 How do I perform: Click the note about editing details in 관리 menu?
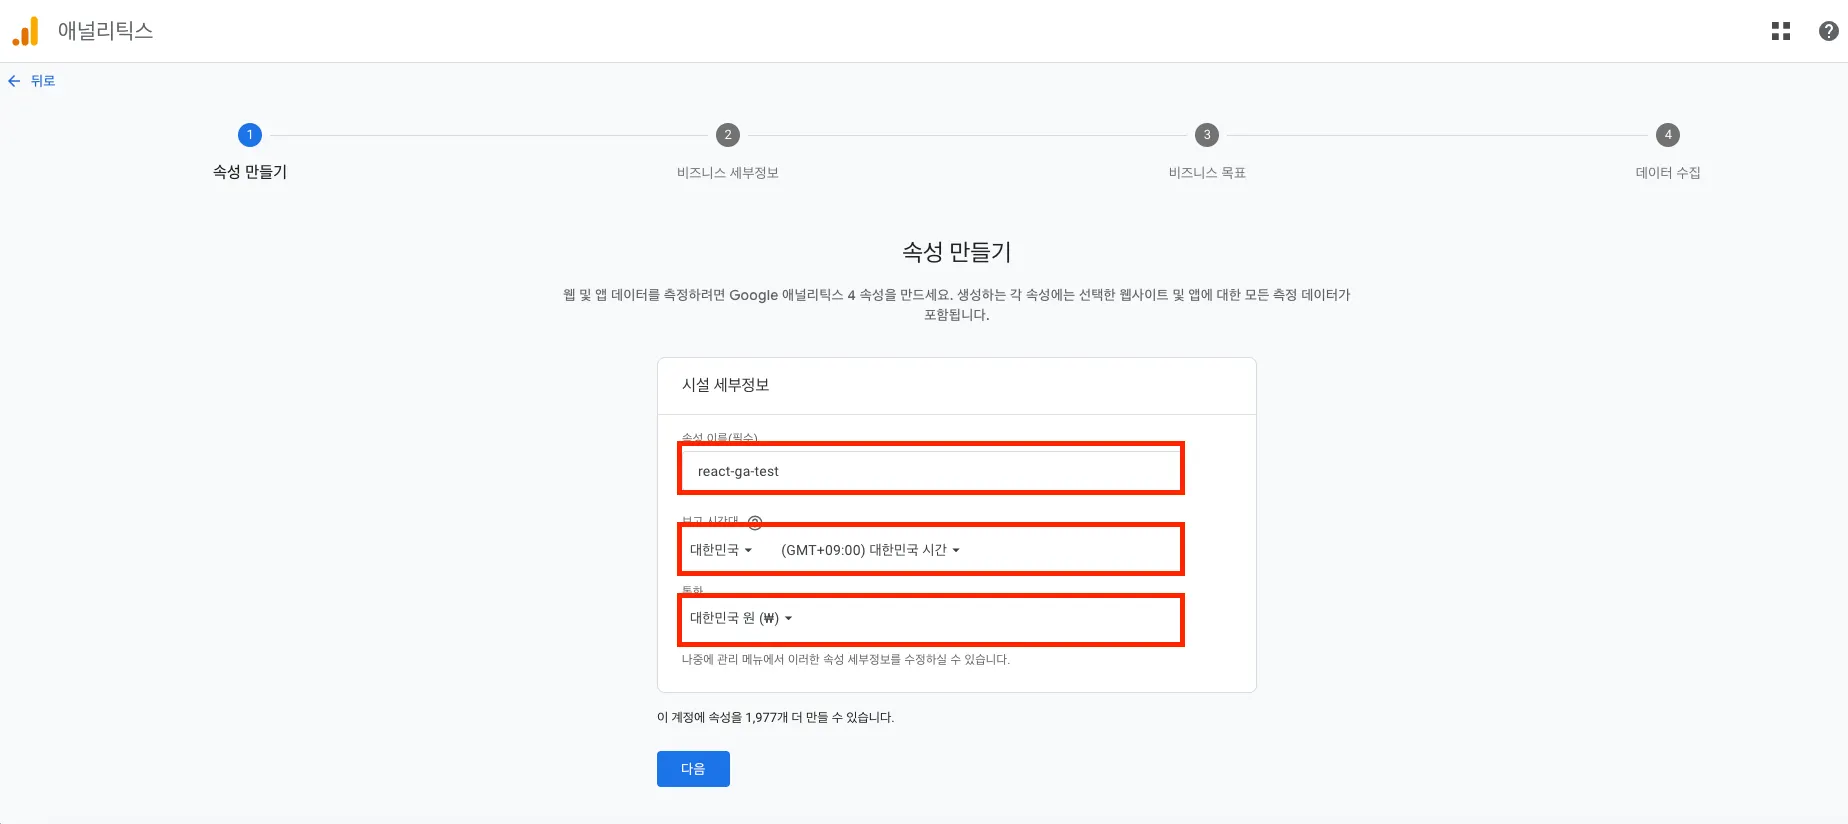846,660
